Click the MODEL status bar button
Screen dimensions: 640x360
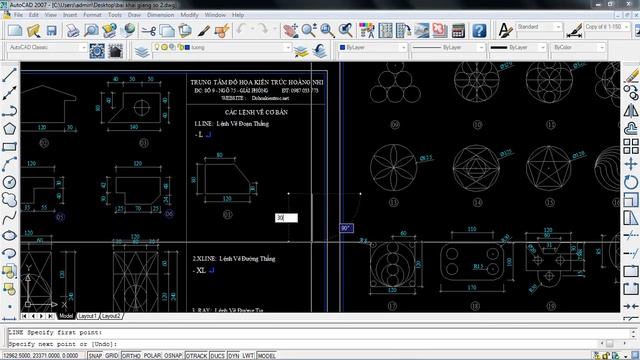[x=266, y=356]
